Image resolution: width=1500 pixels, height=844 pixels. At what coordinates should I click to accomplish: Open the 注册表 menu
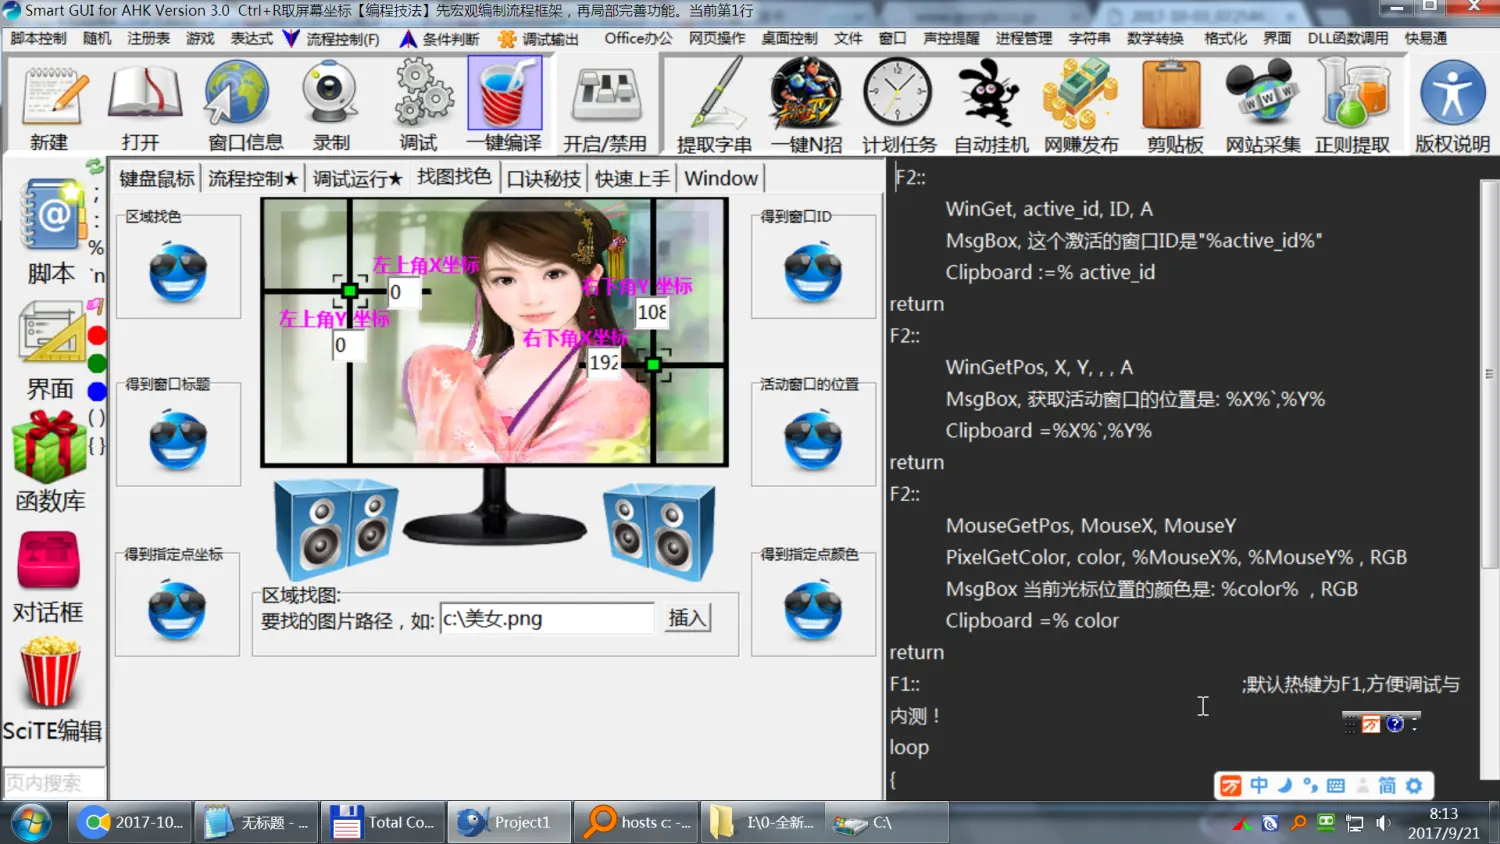click(x=148, y=38)
